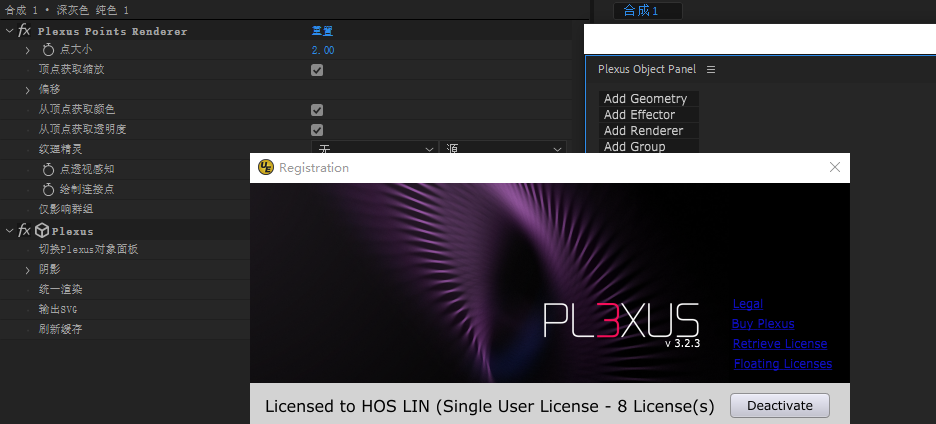Switch to the 合成1 composition tab
The image size is (936, 424).
(x=643, y=11)
